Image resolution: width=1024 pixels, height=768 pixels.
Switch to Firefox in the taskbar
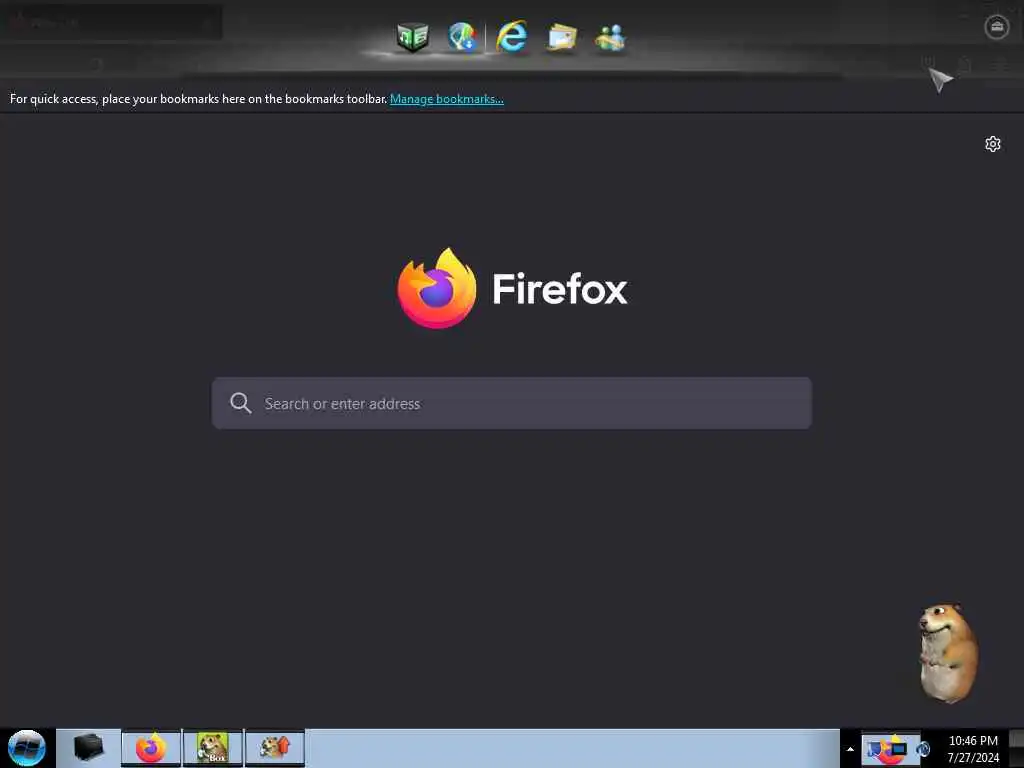click(x=151, y=748)
